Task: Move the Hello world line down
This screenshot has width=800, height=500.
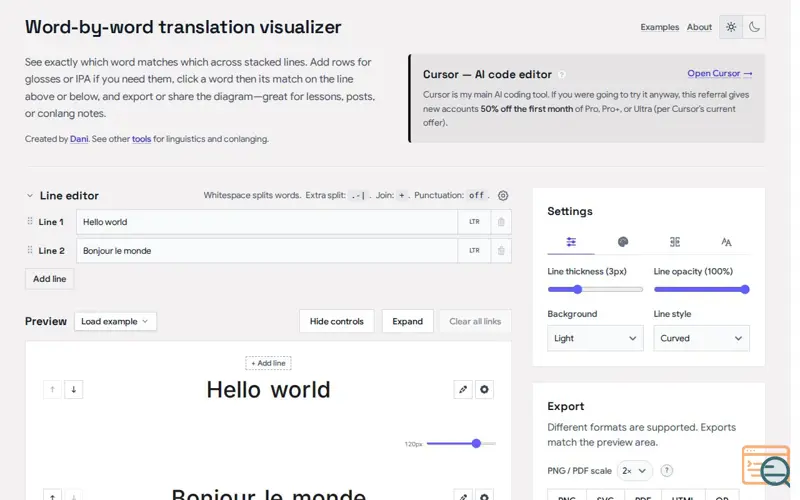Action: tap(73, 390)
